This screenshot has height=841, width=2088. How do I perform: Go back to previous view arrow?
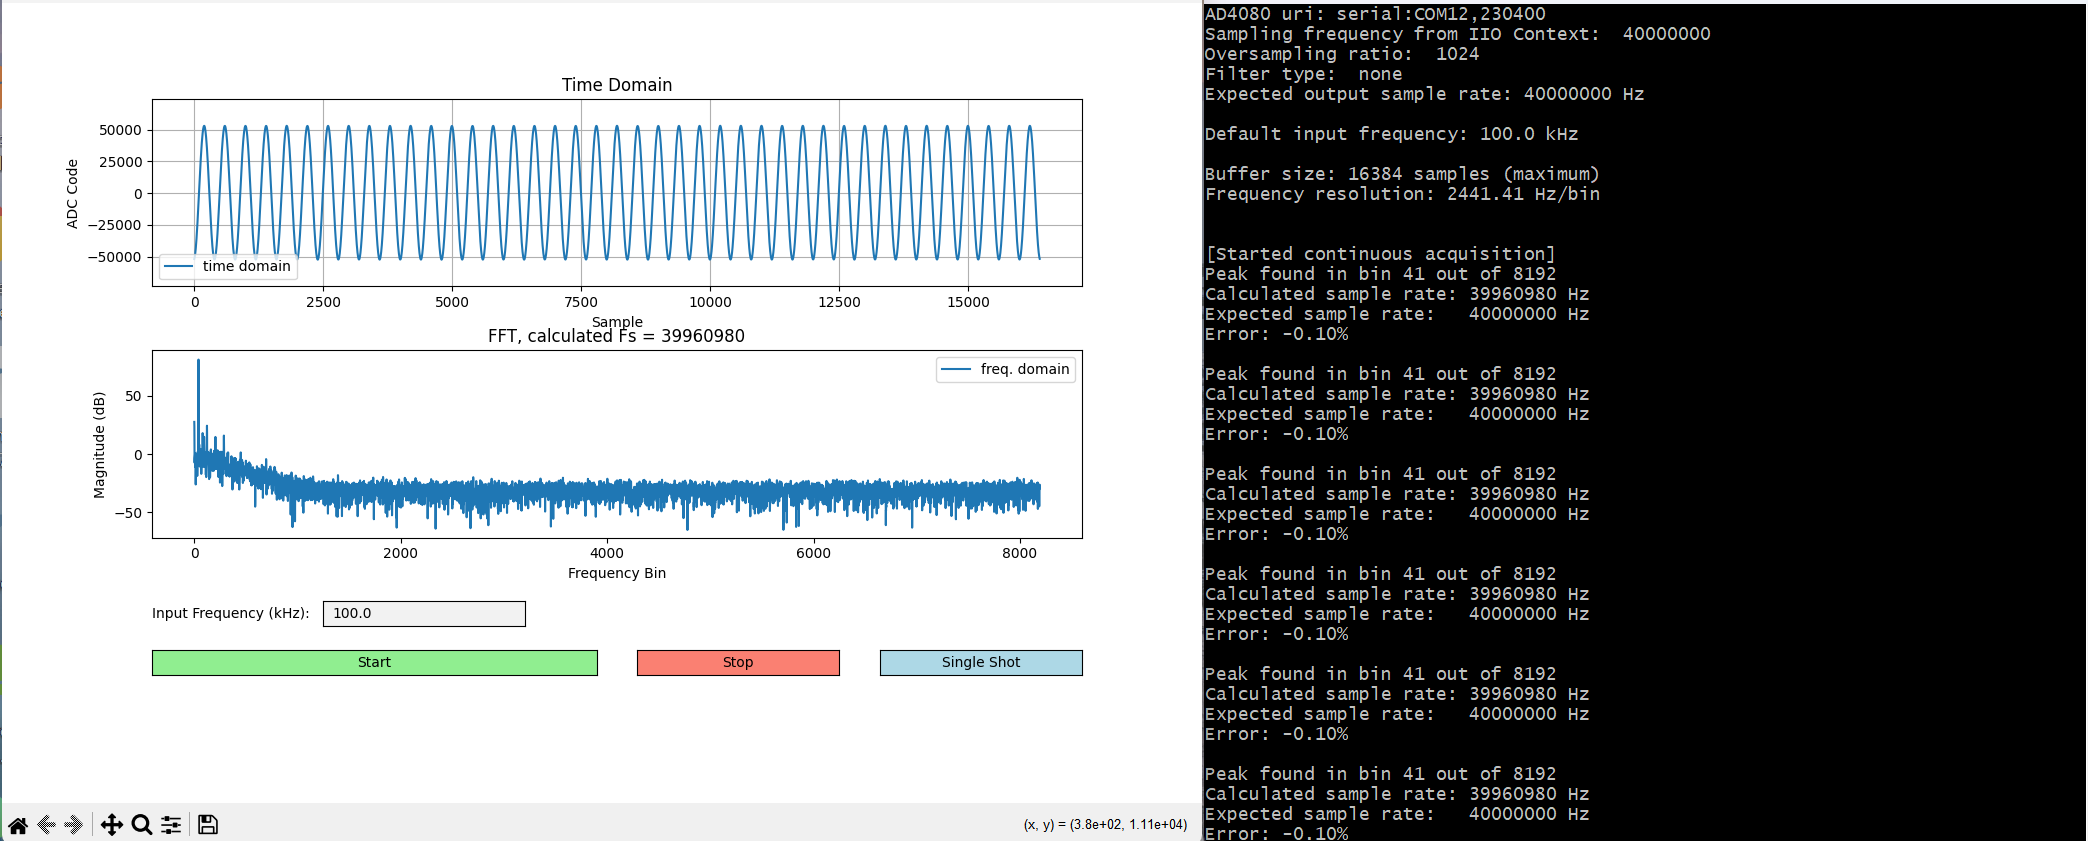coord(46,825)
